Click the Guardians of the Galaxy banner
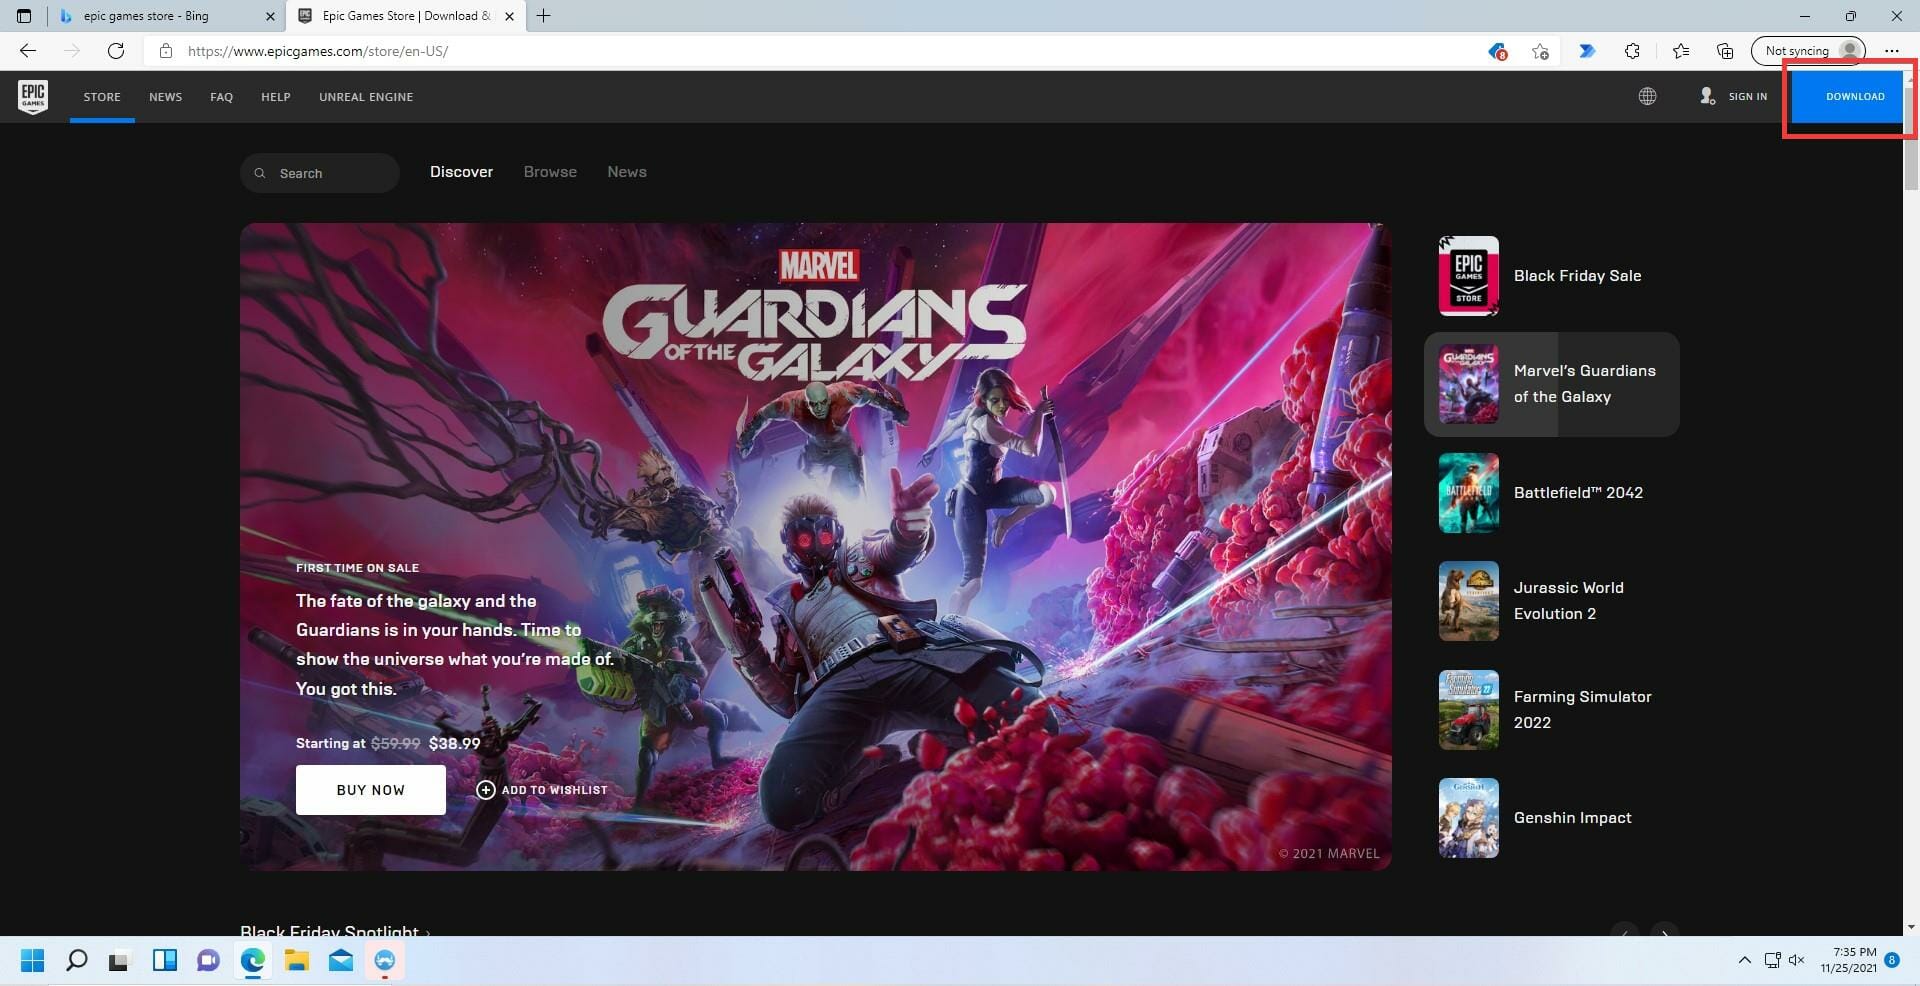Viewport: 1920px width, 986px height. [x=815, y=546]
